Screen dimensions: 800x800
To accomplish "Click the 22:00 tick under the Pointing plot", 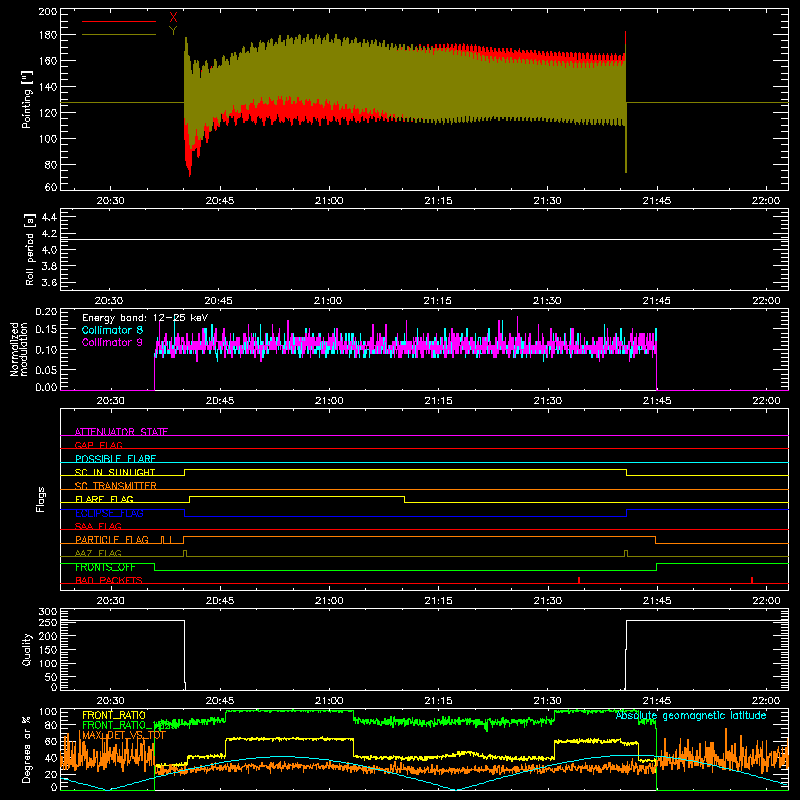I will click(766, 201).
